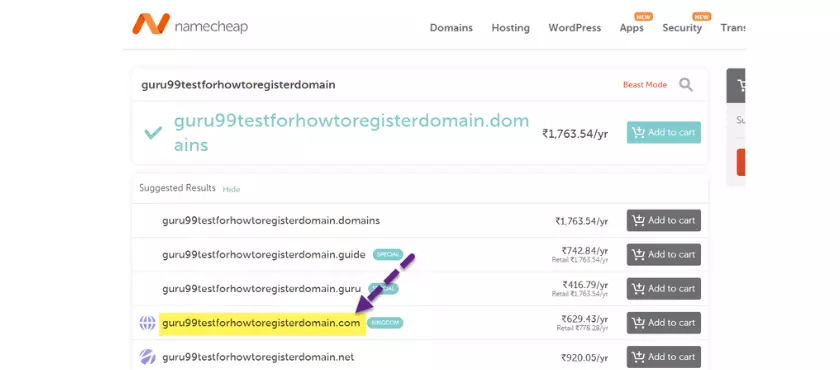
Task: Add the featured .domains result to cart
Action: [664, 132]
